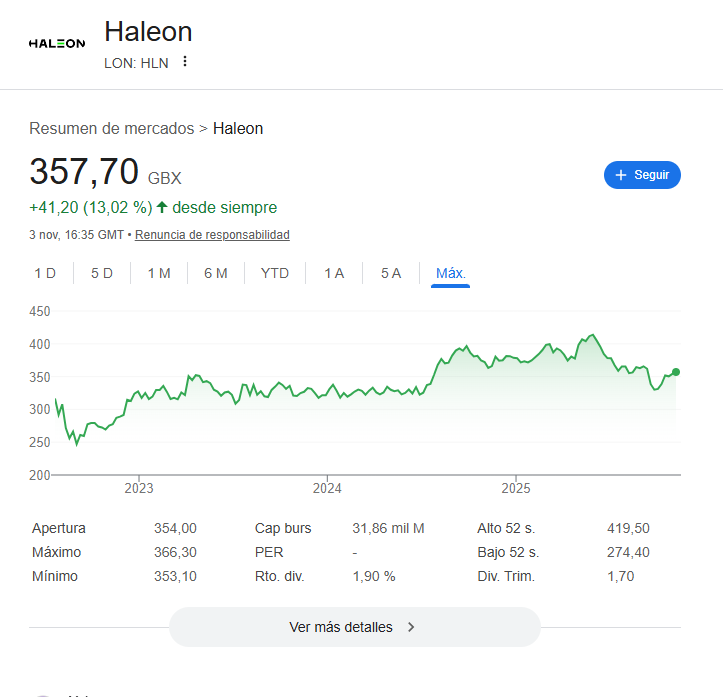The width and height of the screenshot is (723, 697).
Task: Follow Haleon with the Seguir button
Action: 642,175
